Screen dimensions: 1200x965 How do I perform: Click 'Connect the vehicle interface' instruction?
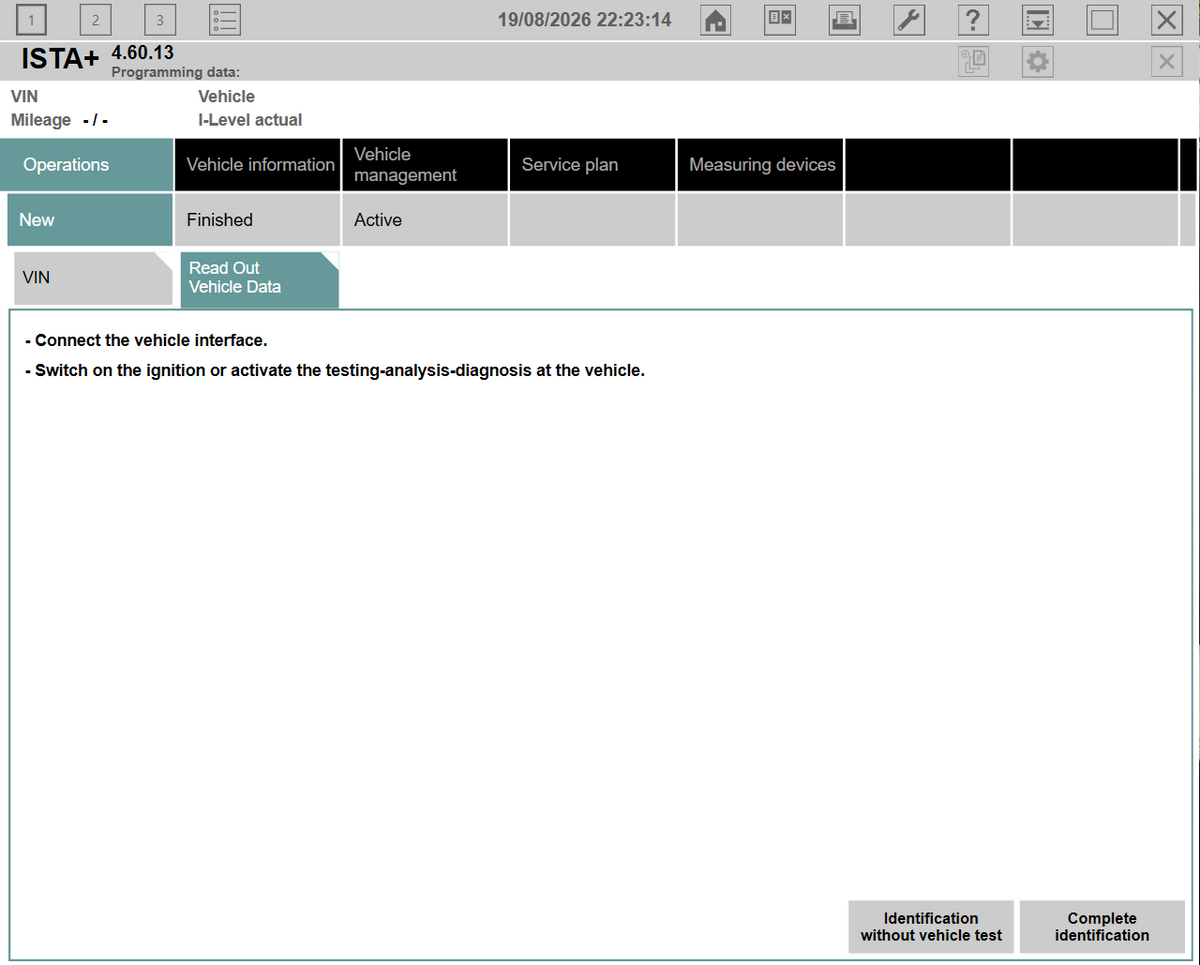click(x=146, y=341)
